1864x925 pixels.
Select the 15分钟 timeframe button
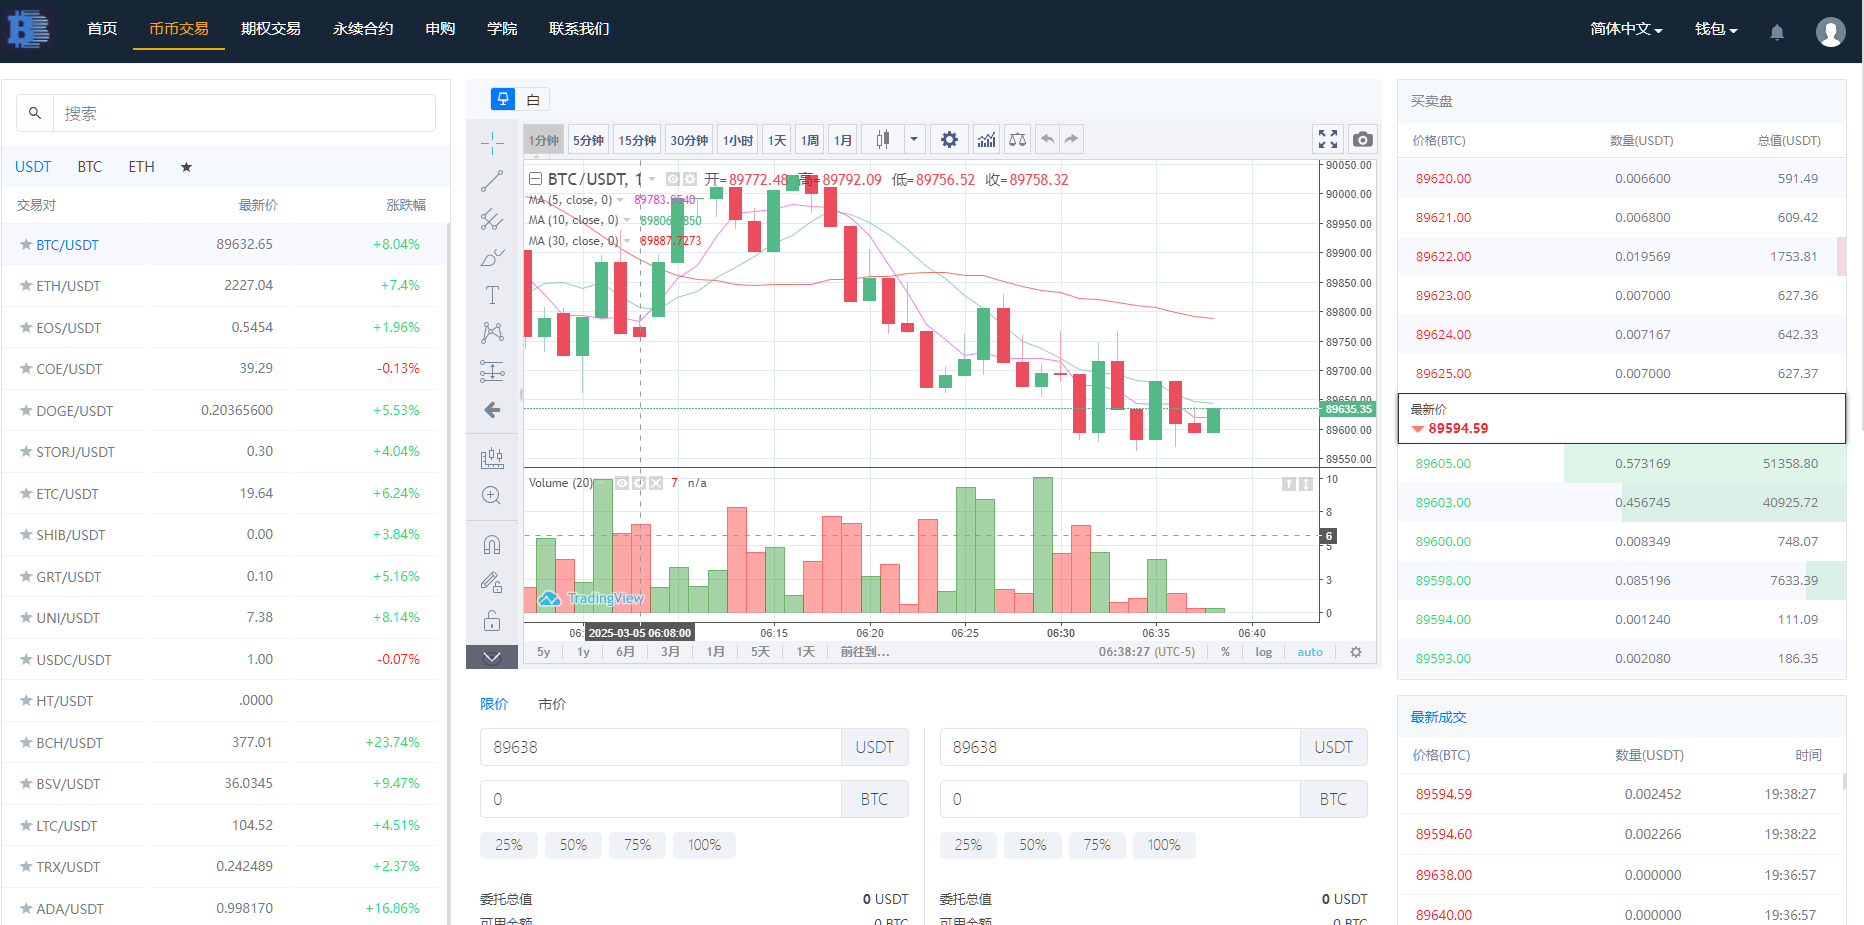pos(637,140)
